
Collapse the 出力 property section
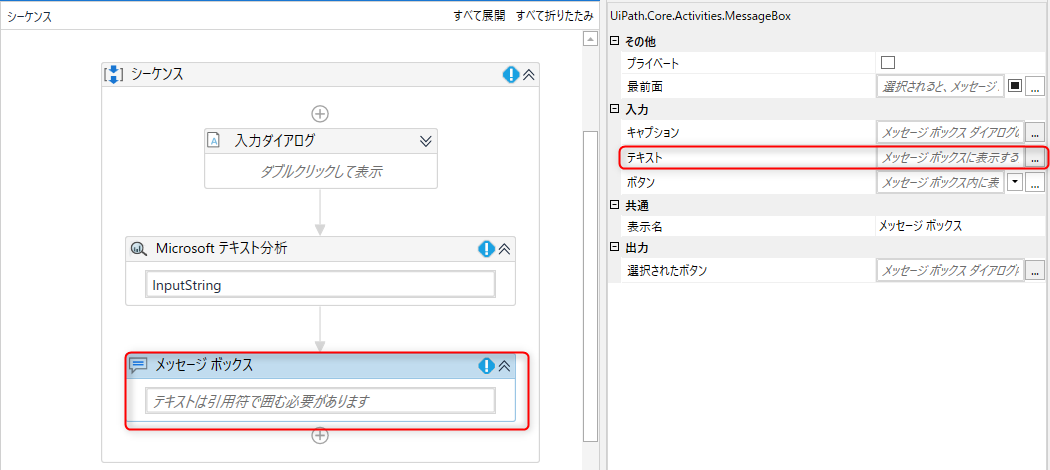614,248
